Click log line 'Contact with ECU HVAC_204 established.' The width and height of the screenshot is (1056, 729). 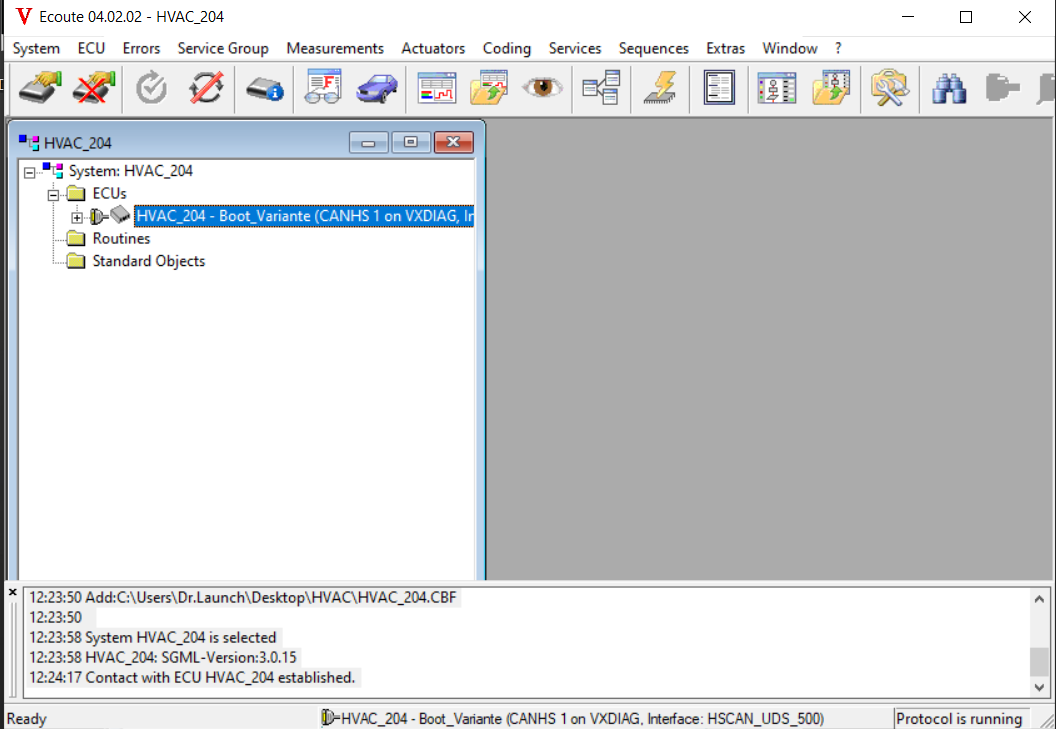(x=192, y=677)
